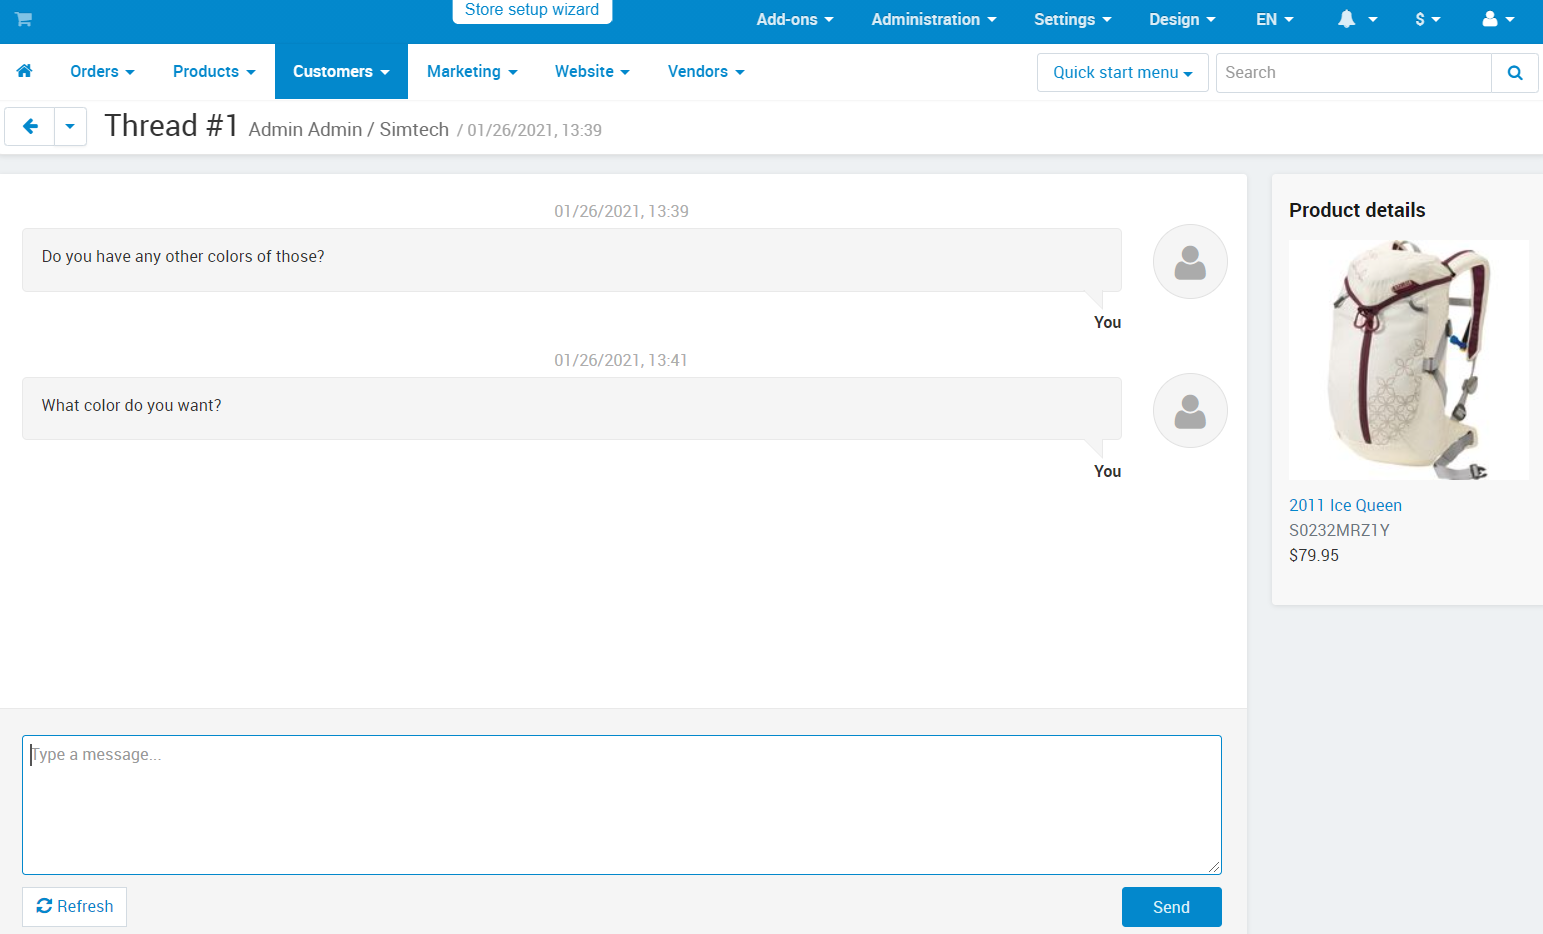This screenshot has width=1543, height=934.
Task: Open the 2011 Ice Queen product link
Action: [1345, 505]
